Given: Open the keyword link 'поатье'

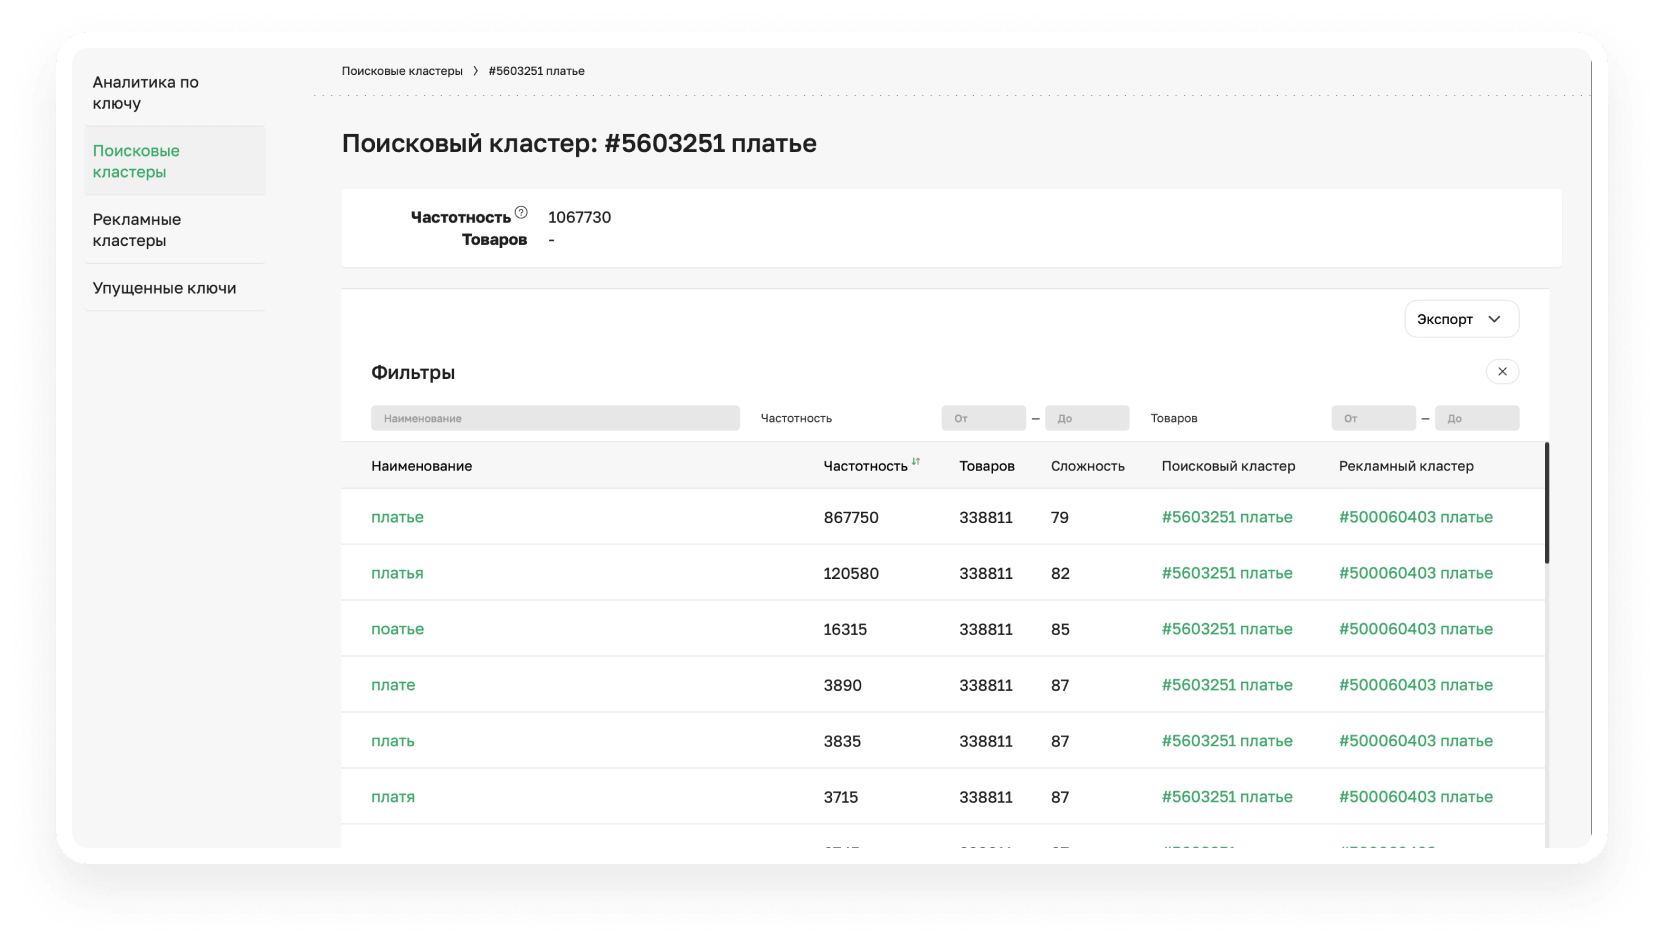Looking at the screenshot, I should 397,629.
